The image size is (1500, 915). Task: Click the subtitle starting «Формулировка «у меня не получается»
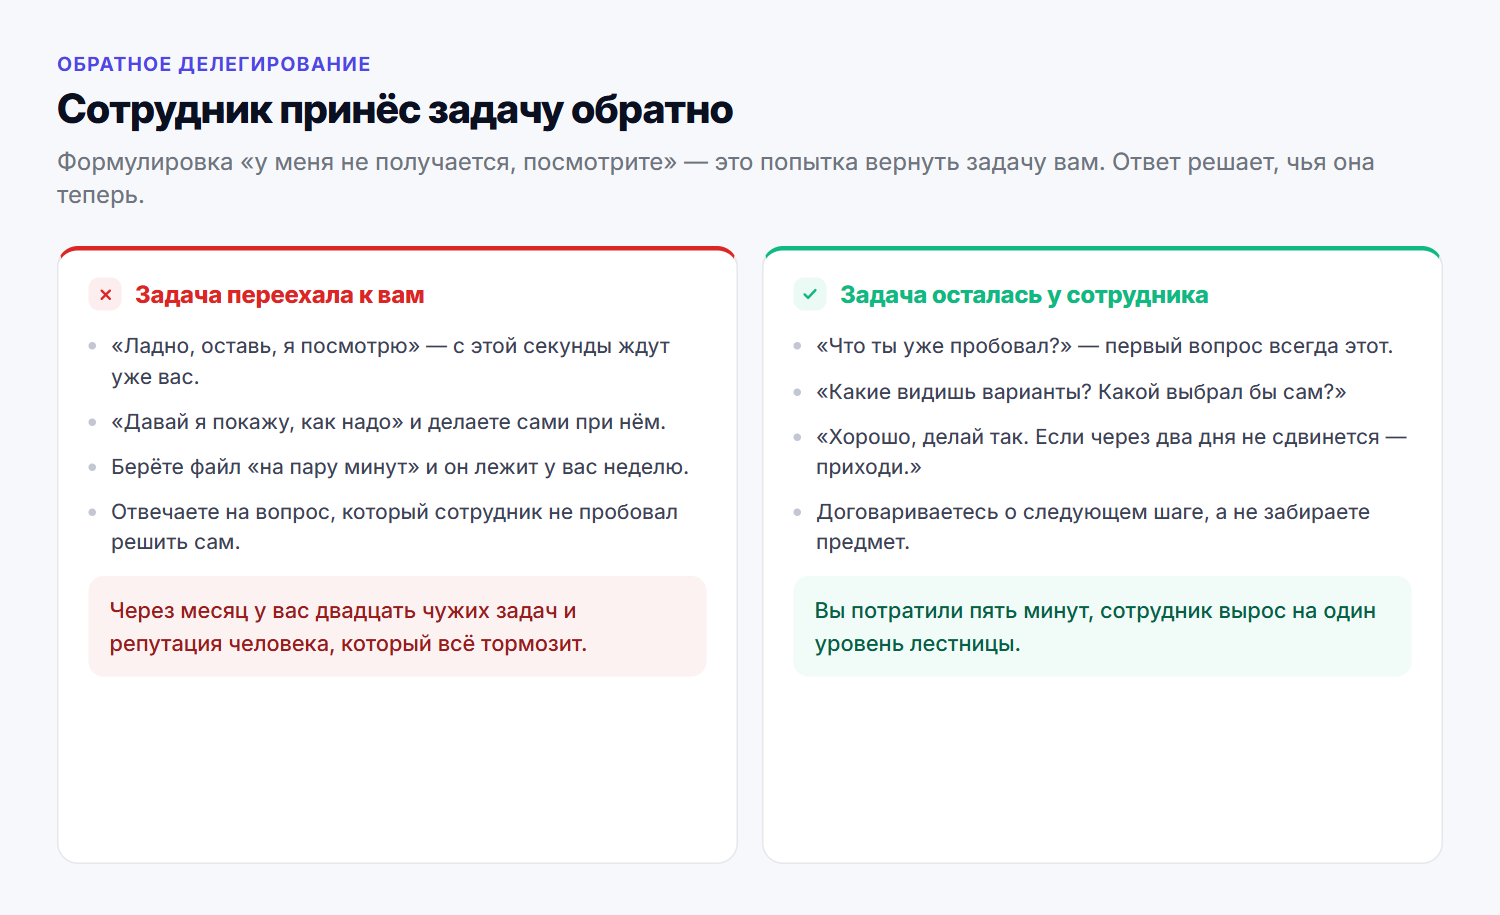(715, 178)
